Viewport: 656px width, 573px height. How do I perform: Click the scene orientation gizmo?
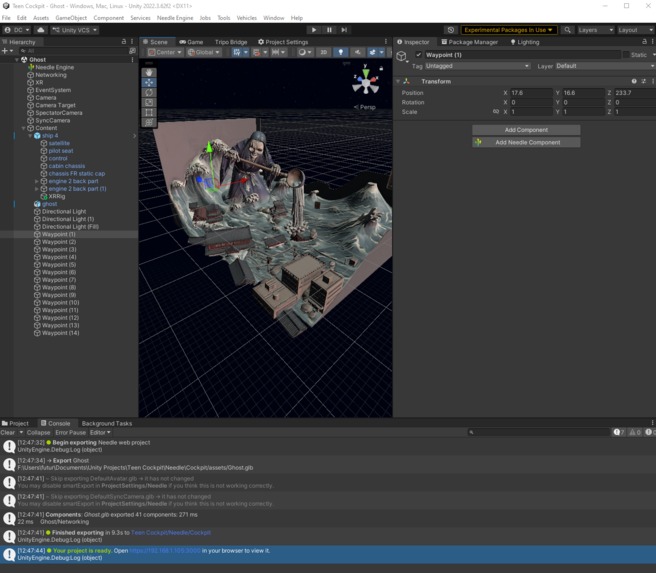coord(366,82)
